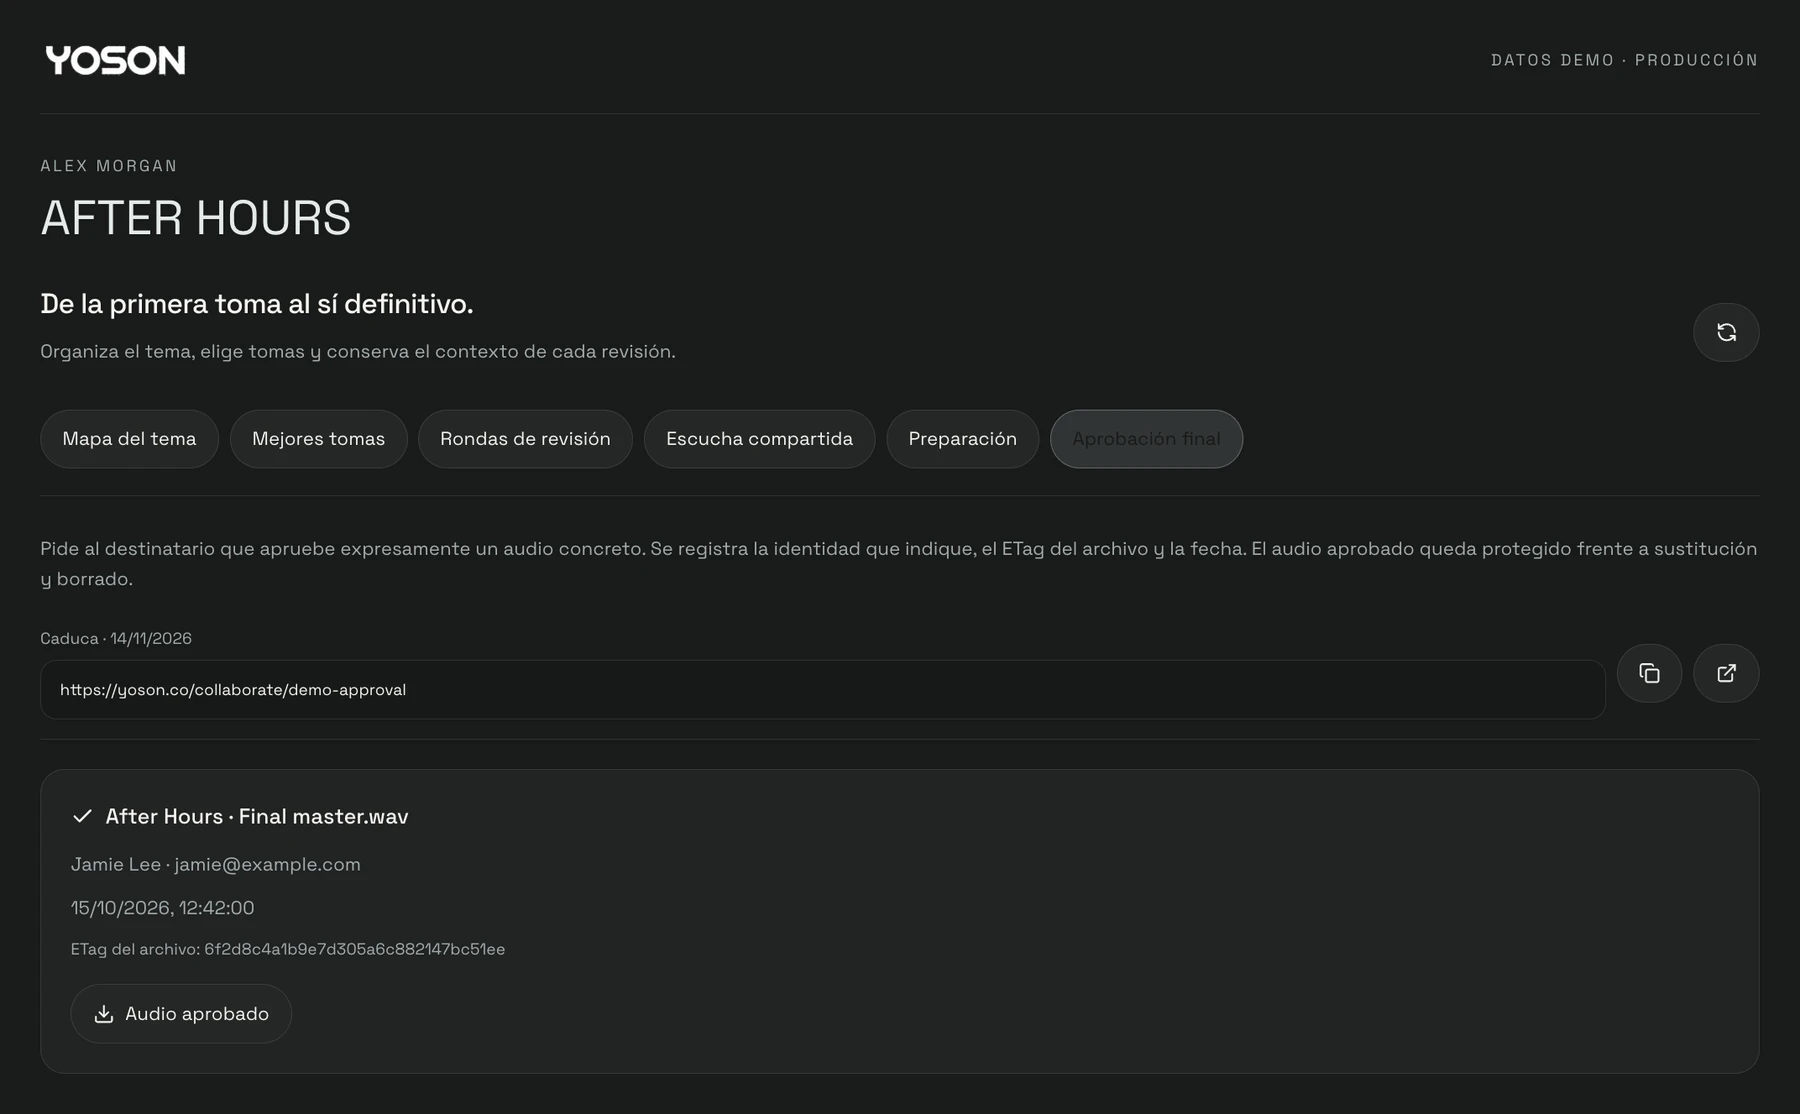Click 'De la primera toma al sí definitivo.'
Image resolution: width=1800 pixels, height=1114 pixels.
(257, 304)
